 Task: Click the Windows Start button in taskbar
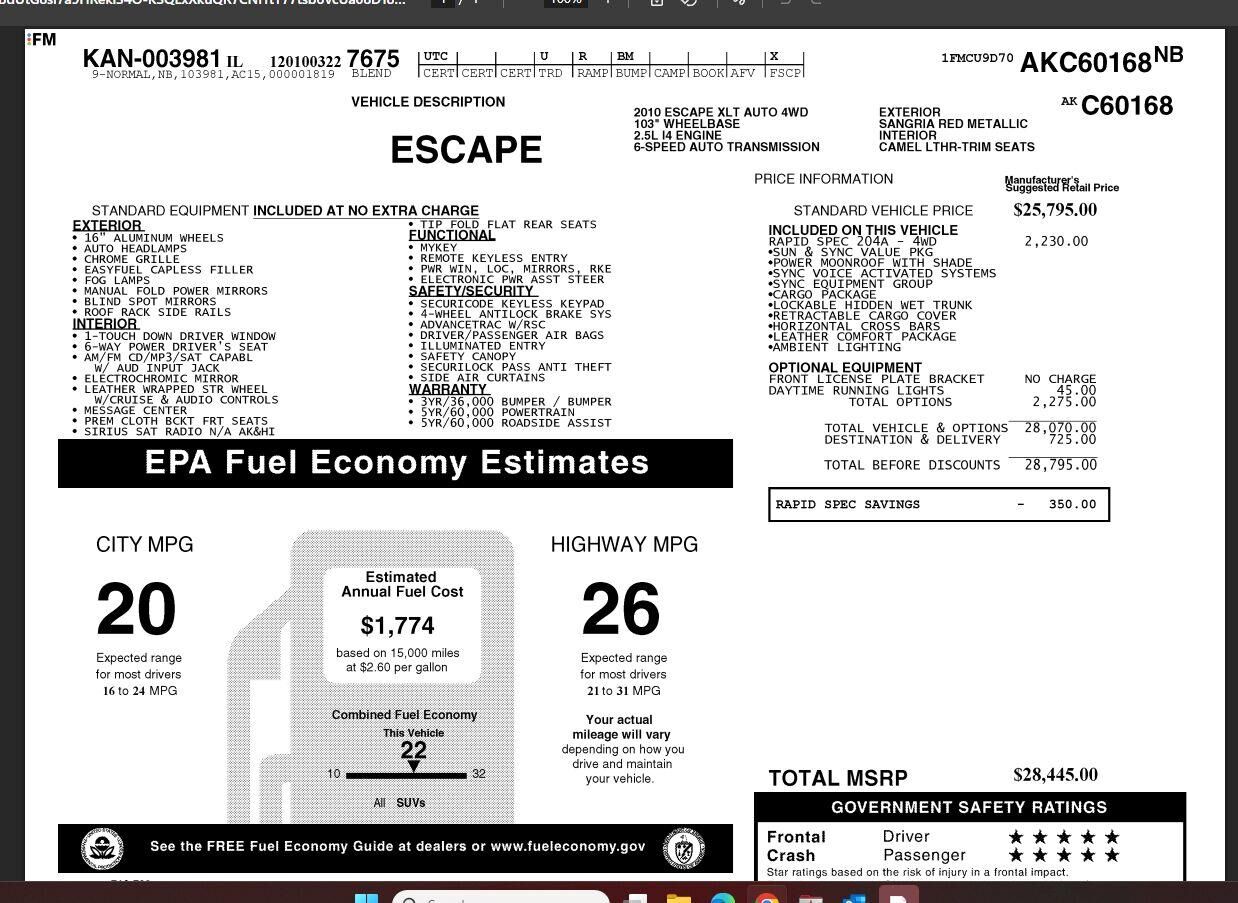pyautogui.click(x=367, y=897)
